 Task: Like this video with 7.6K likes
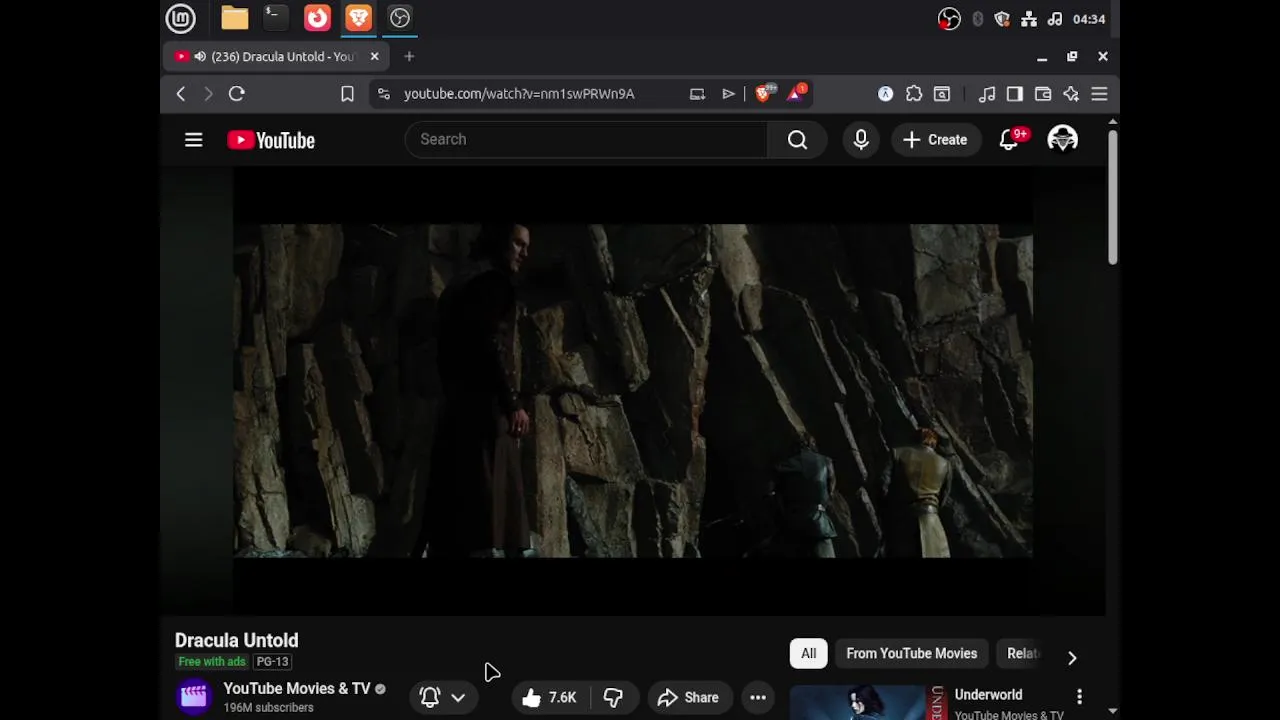[x=549, y=698]
